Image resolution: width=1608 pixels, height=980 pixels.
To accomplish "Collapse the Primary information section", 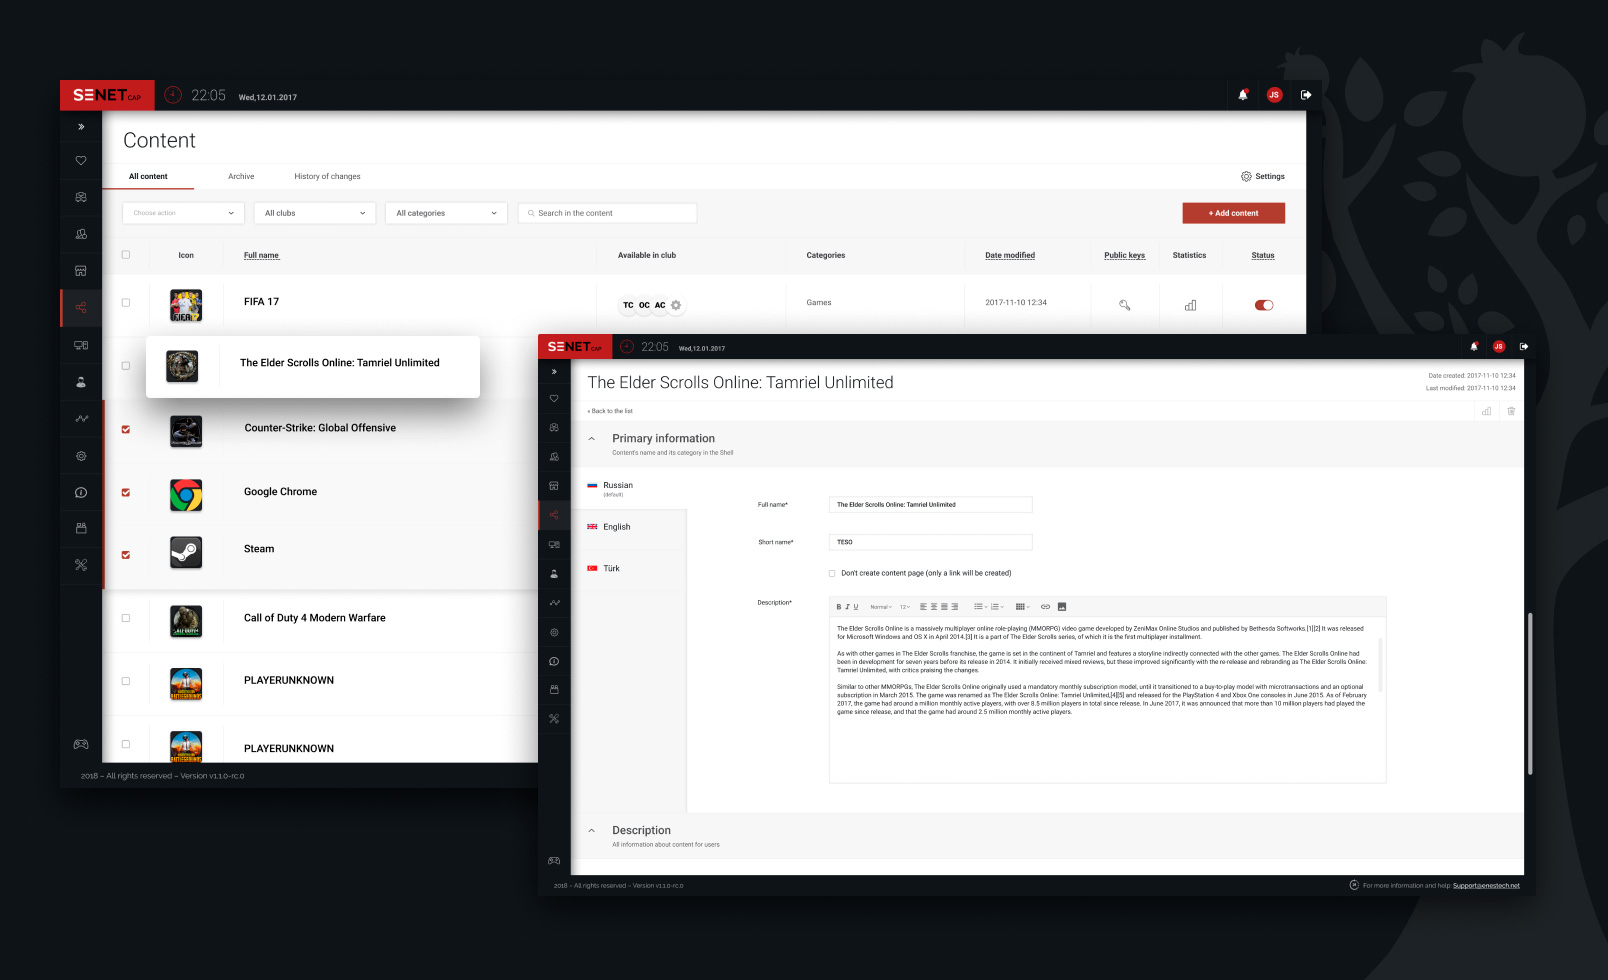I will (x=592, y=439).
